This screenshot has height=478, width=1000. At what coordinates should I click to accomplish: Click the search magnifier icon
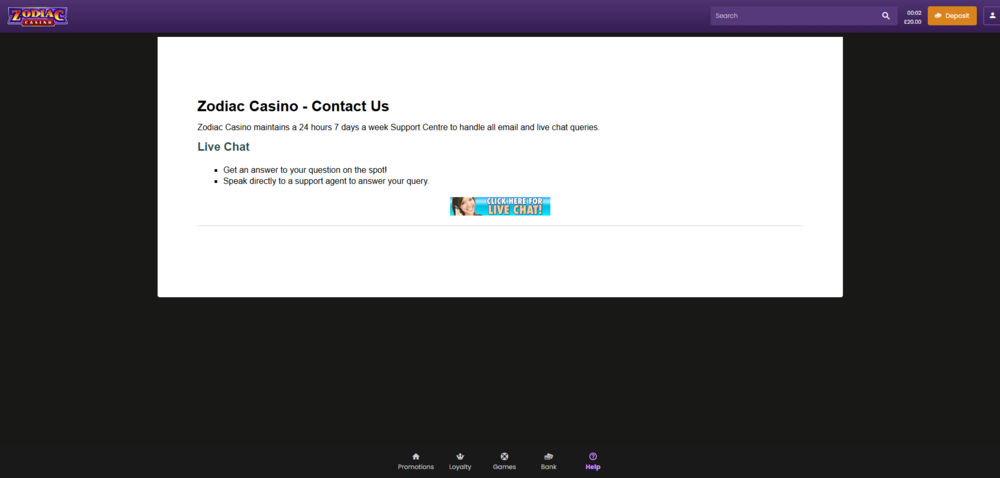886,16
